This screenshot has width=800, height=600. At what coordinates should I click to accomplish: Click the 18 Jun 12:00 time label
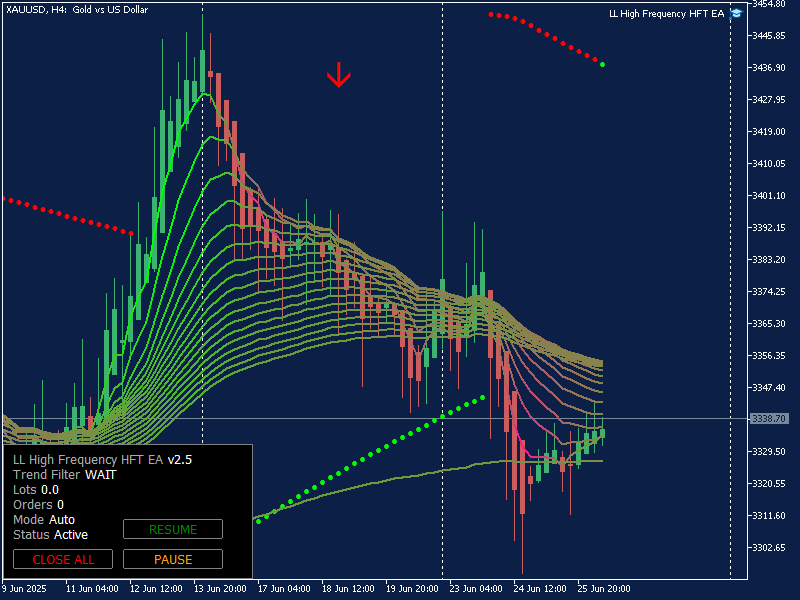(348, 588)
